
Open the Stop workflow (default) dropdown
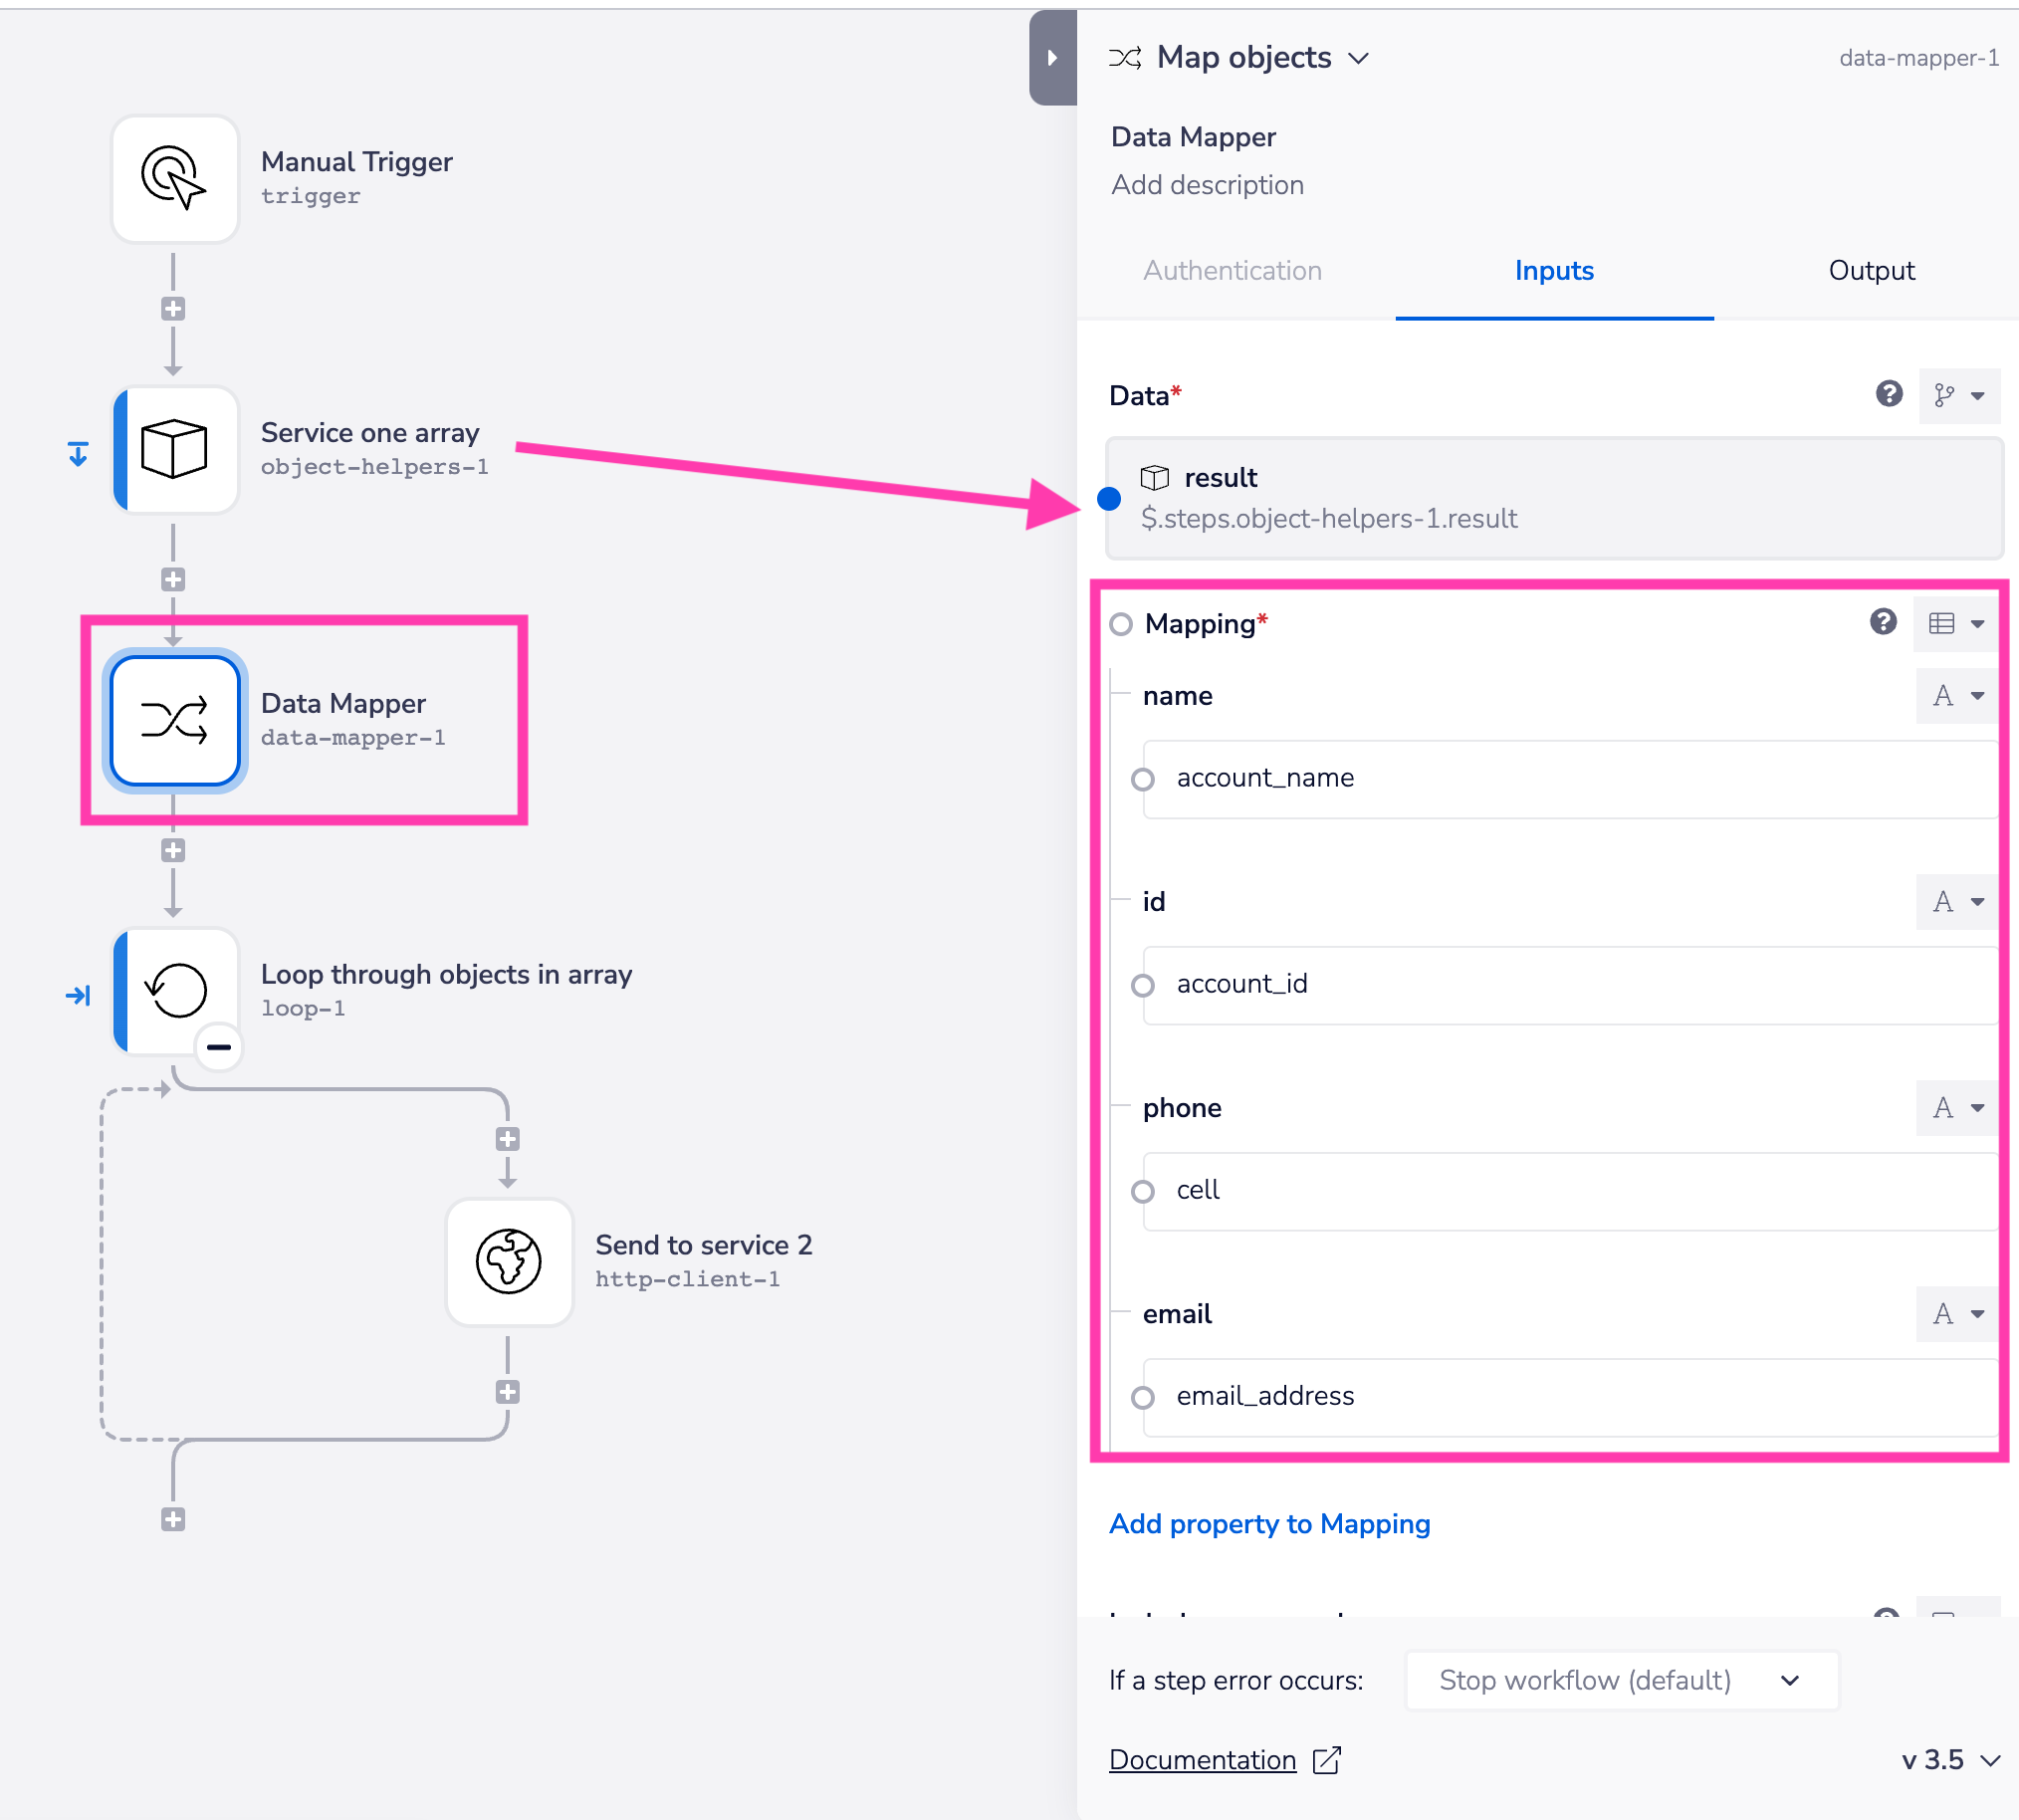[1620, 1680]
